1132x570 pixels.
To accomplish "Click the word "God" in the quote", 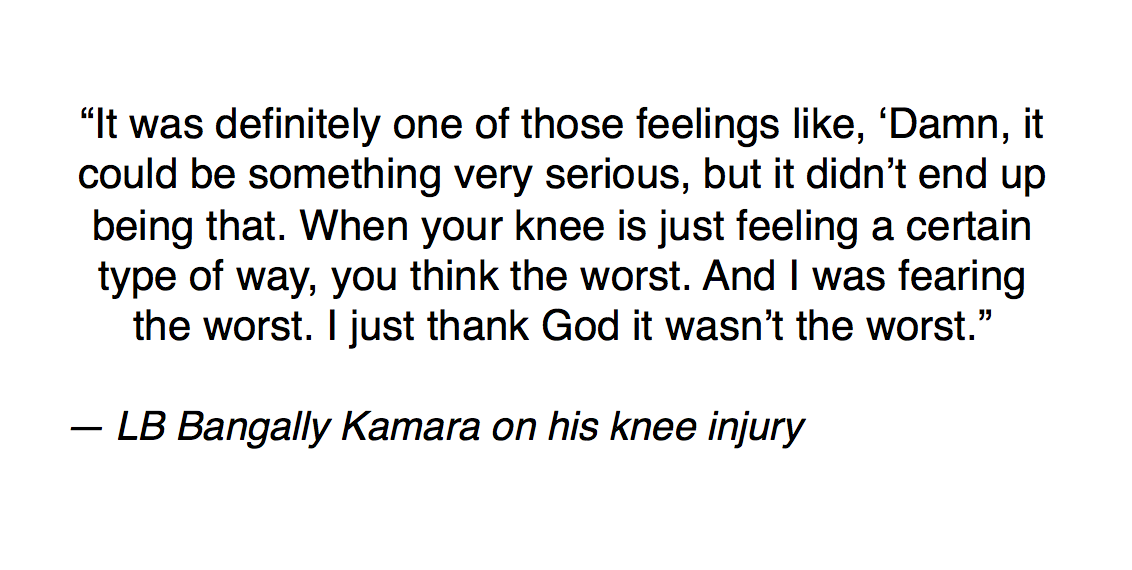I will coord(579,325).
